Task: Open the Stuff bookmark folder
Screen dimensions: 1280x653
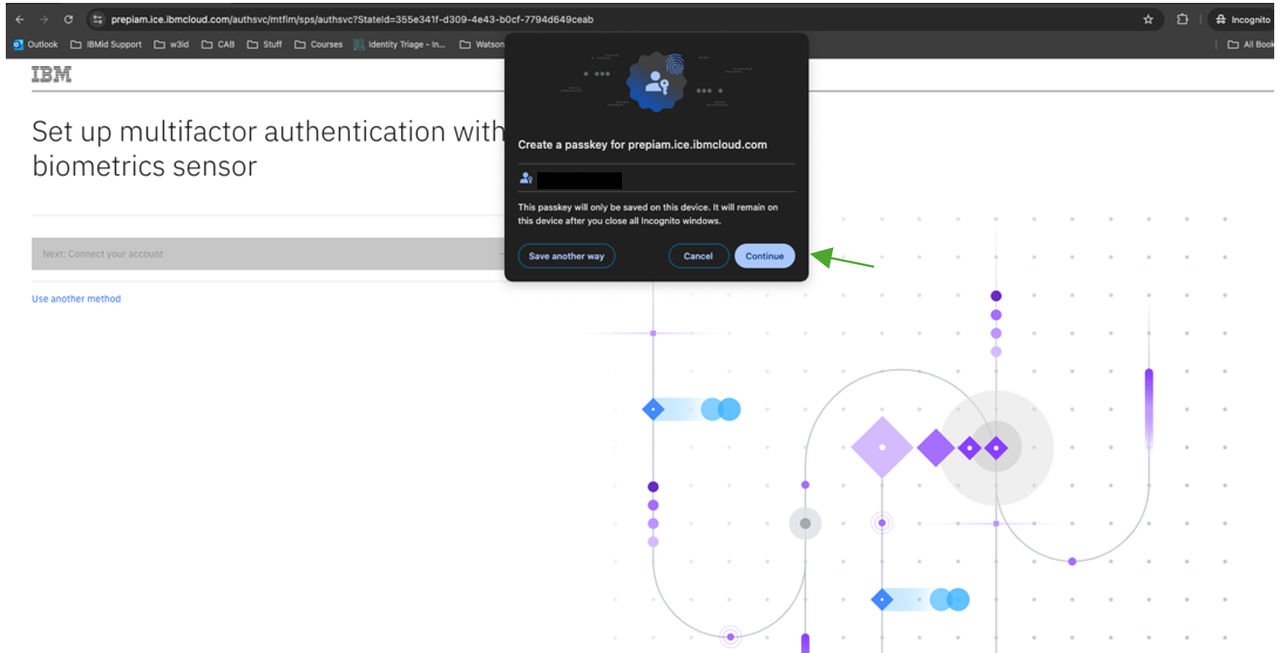Action: (x=265, y=44)
